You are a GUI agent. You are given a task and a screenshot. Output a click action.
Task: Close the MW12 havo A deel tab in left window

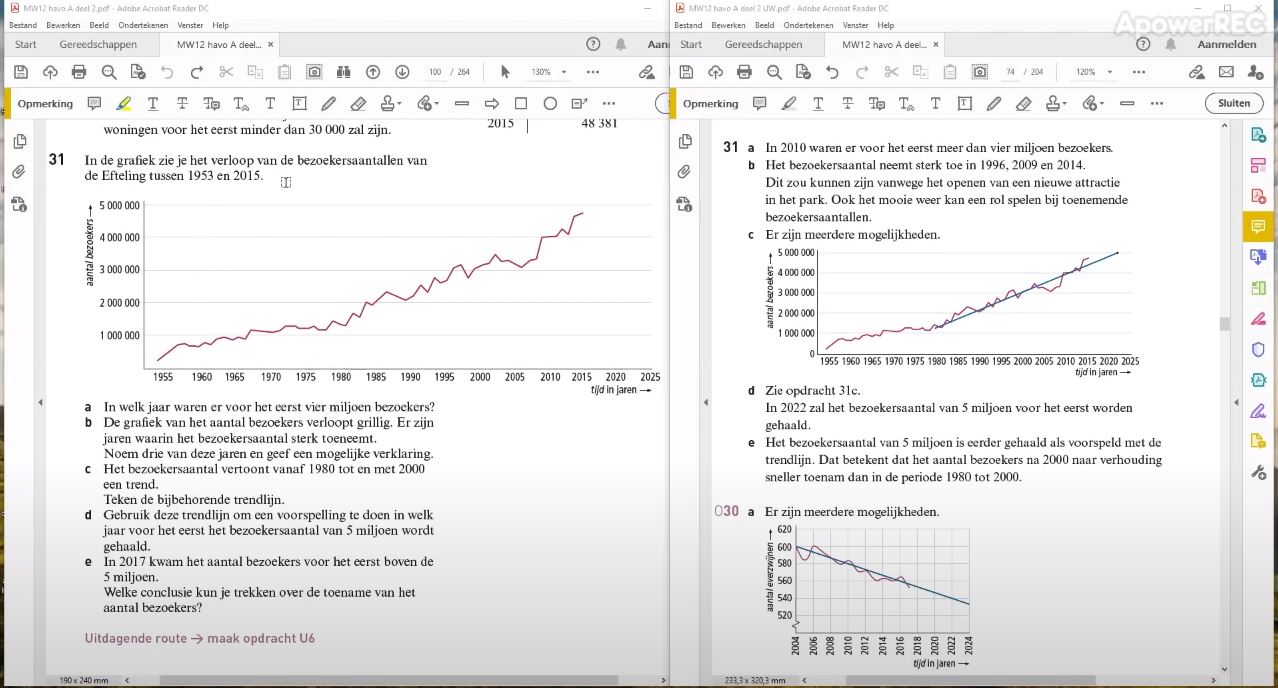tap(270, 44)
